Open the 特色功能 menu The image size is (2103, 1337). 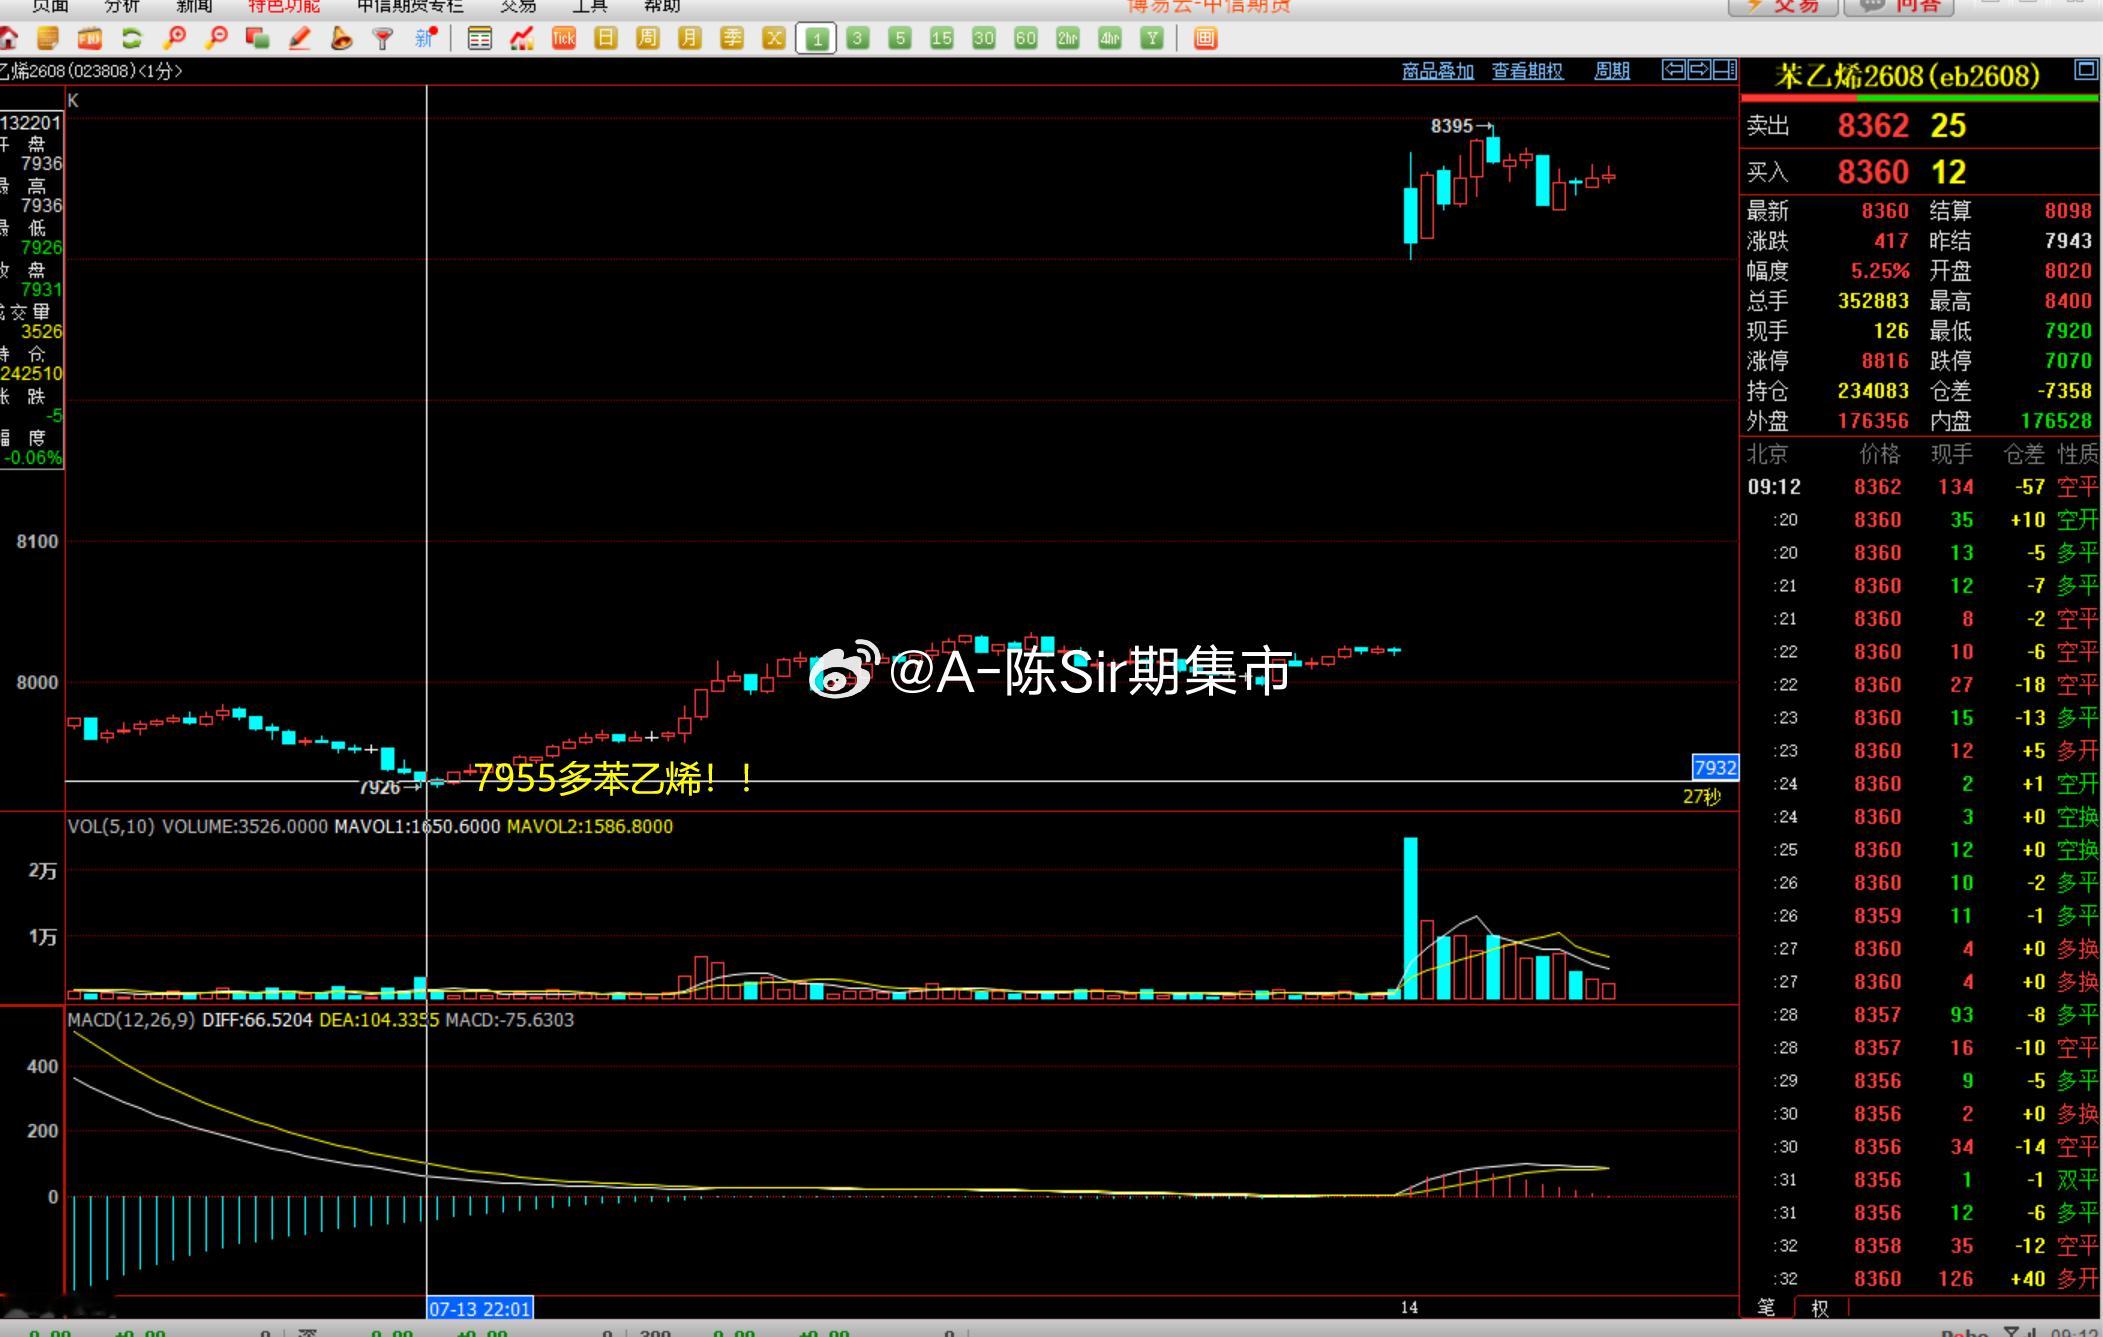pos(284,6)
